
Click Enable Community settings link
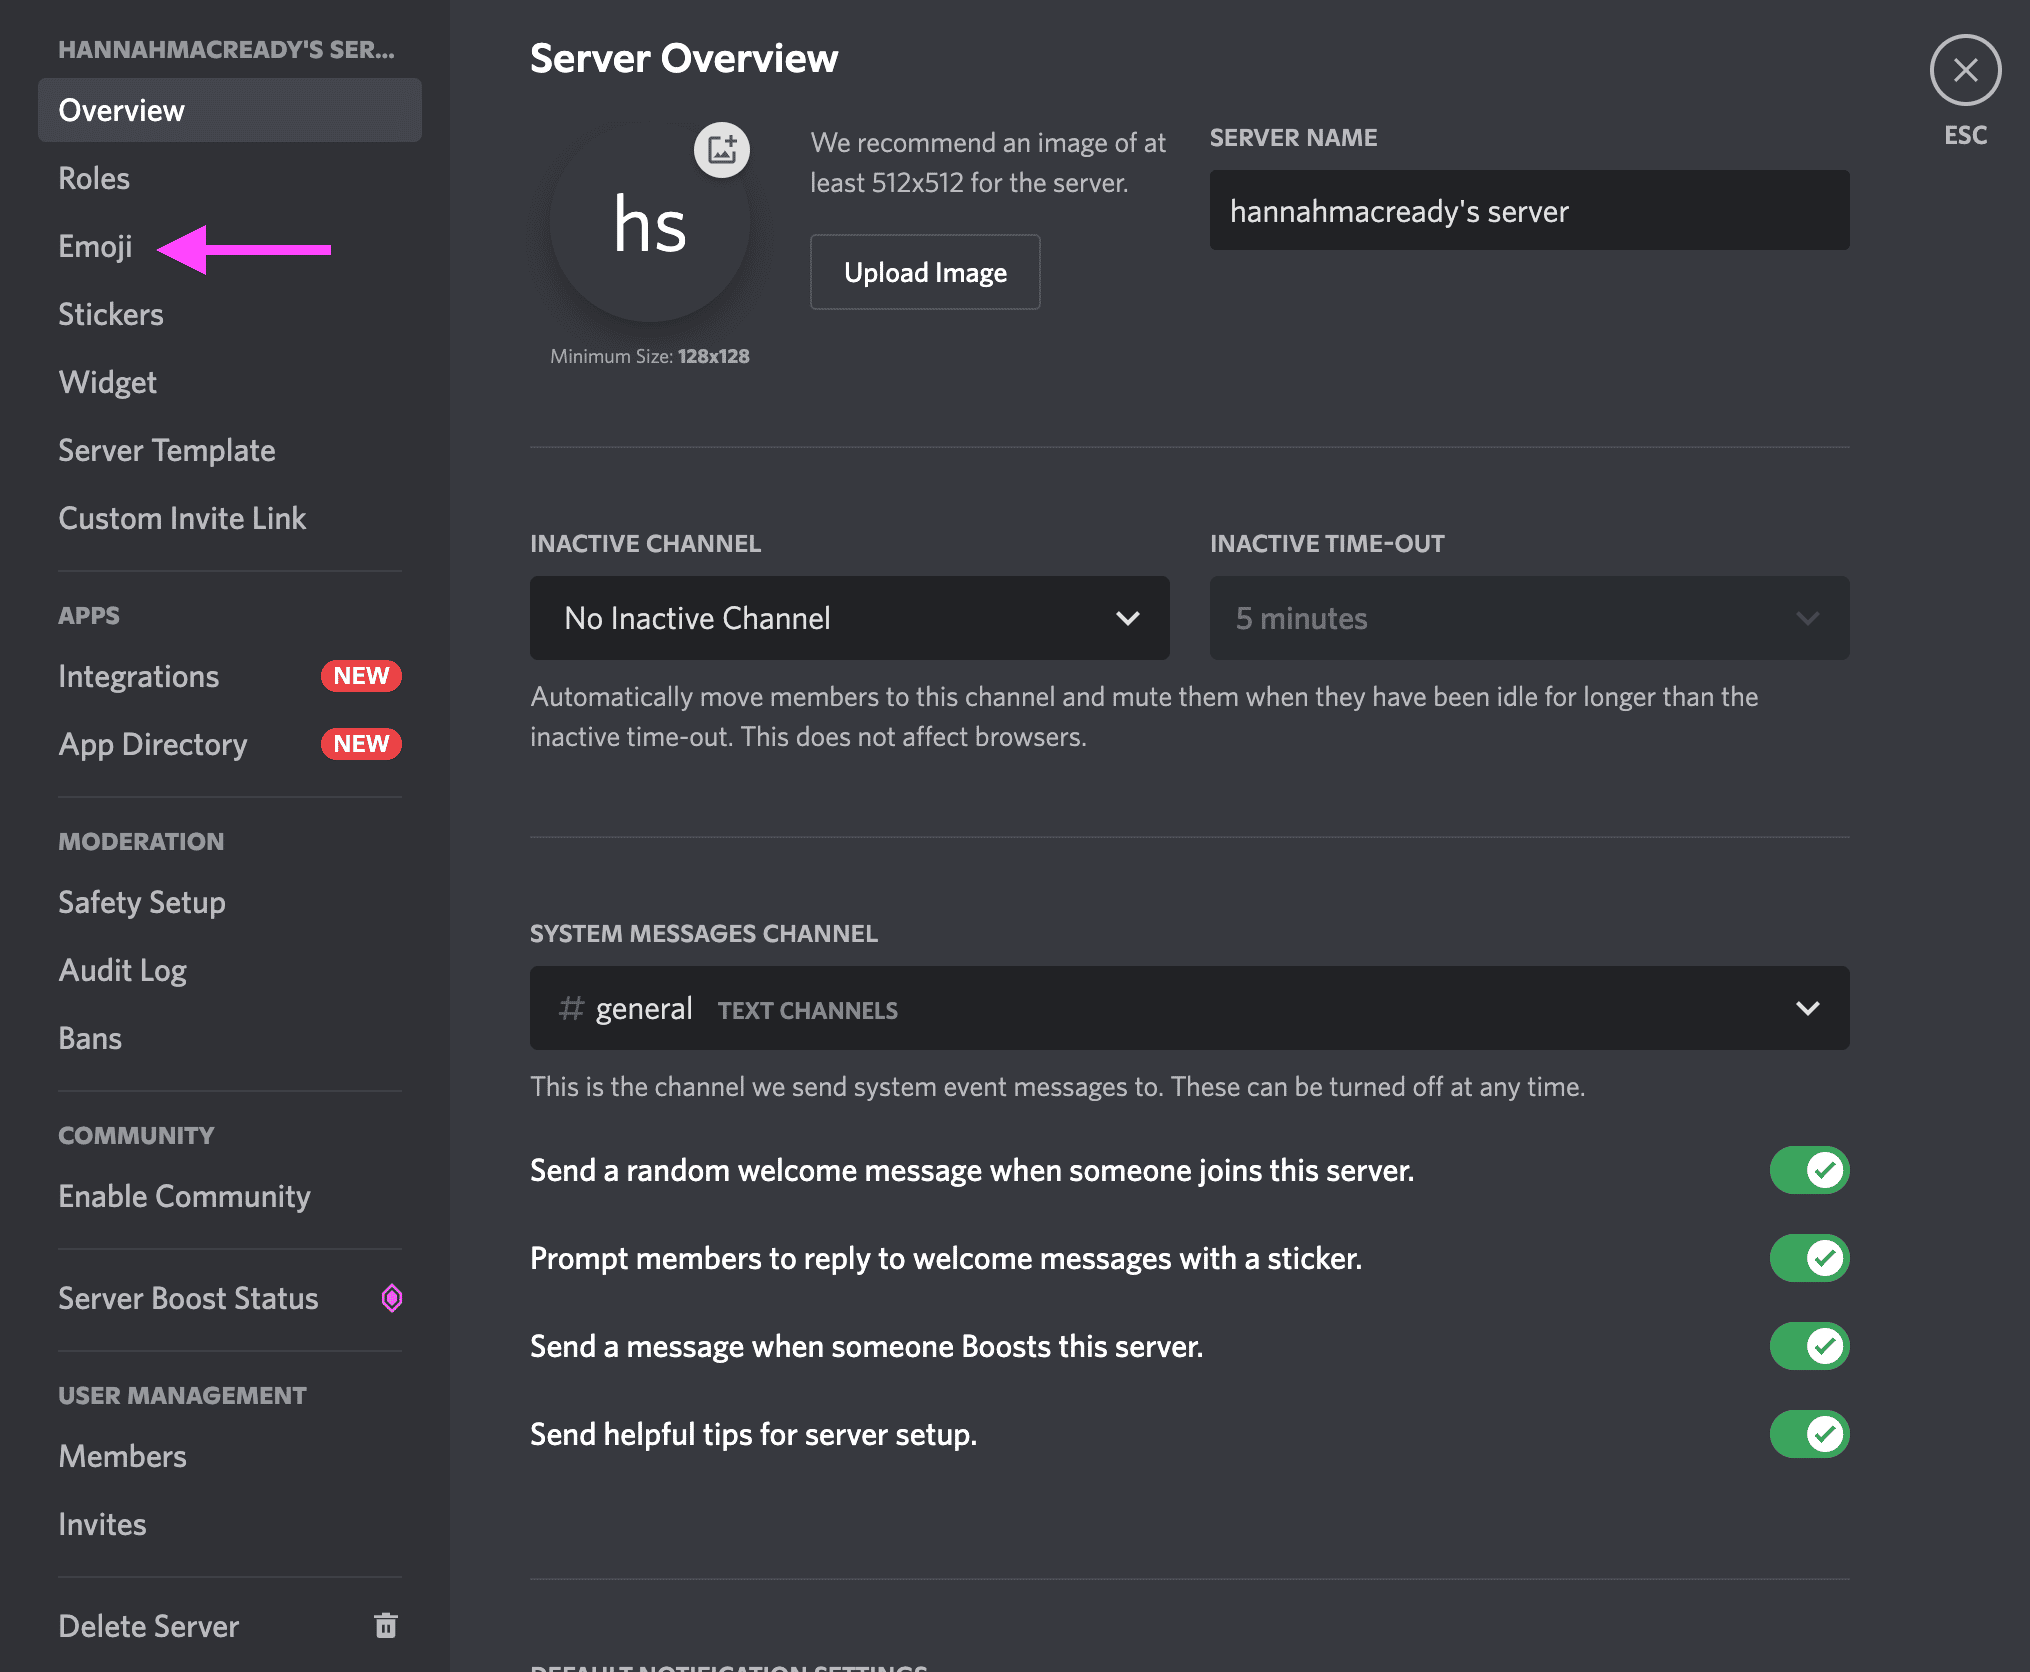click(x=185, y=1195)
